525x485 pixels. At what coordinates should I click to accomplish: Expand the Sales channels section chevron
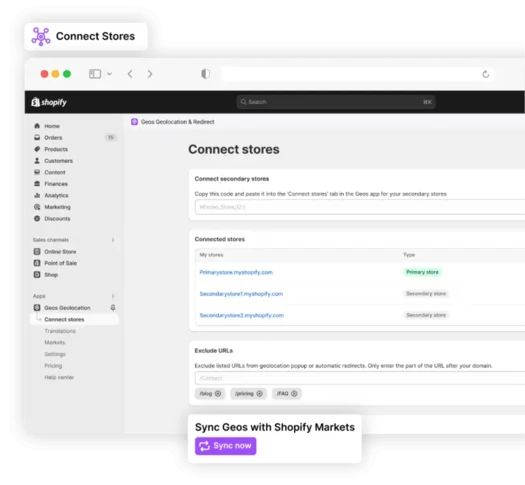pos(113,240)
